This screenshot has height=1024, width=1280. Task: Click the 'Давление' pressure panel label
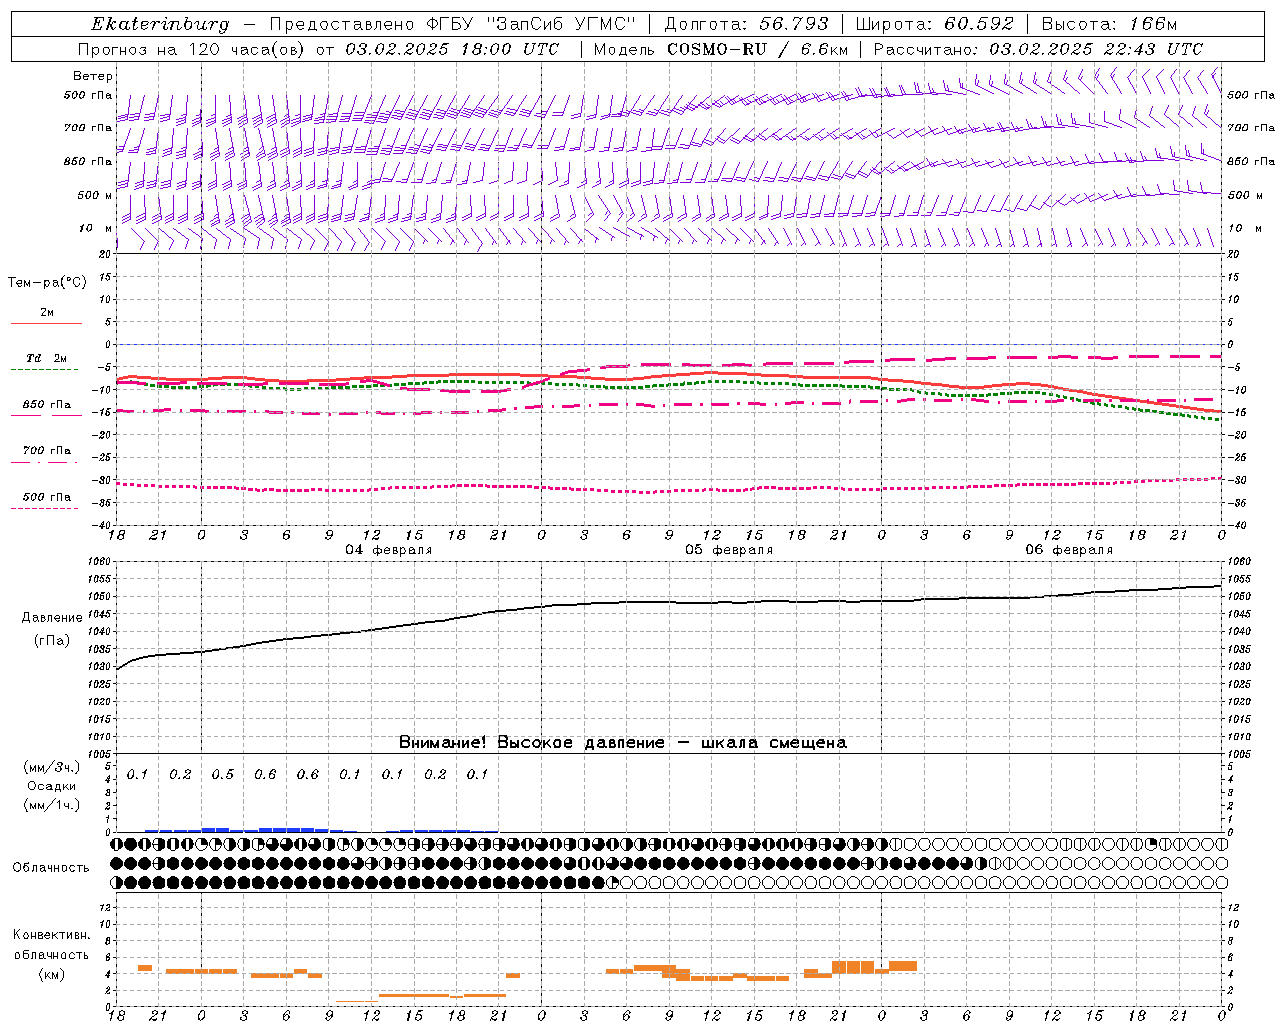click(52, 618)
